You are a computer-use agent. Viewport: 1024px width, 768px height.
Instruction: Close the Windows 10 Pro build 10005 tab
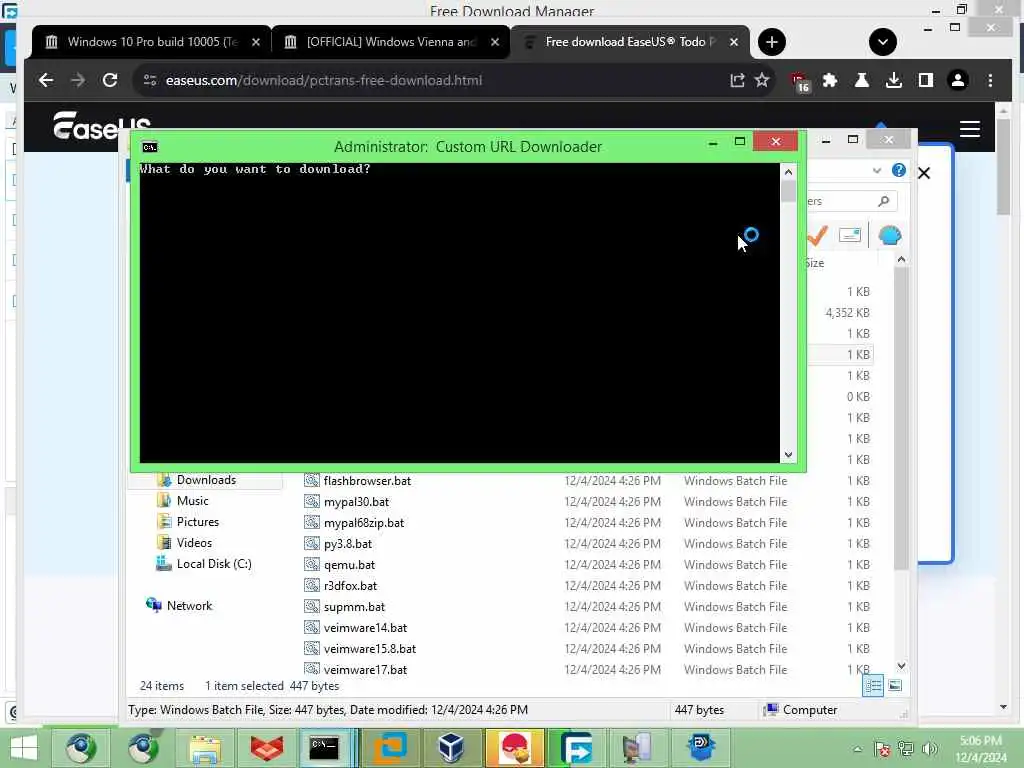[255, 42]
